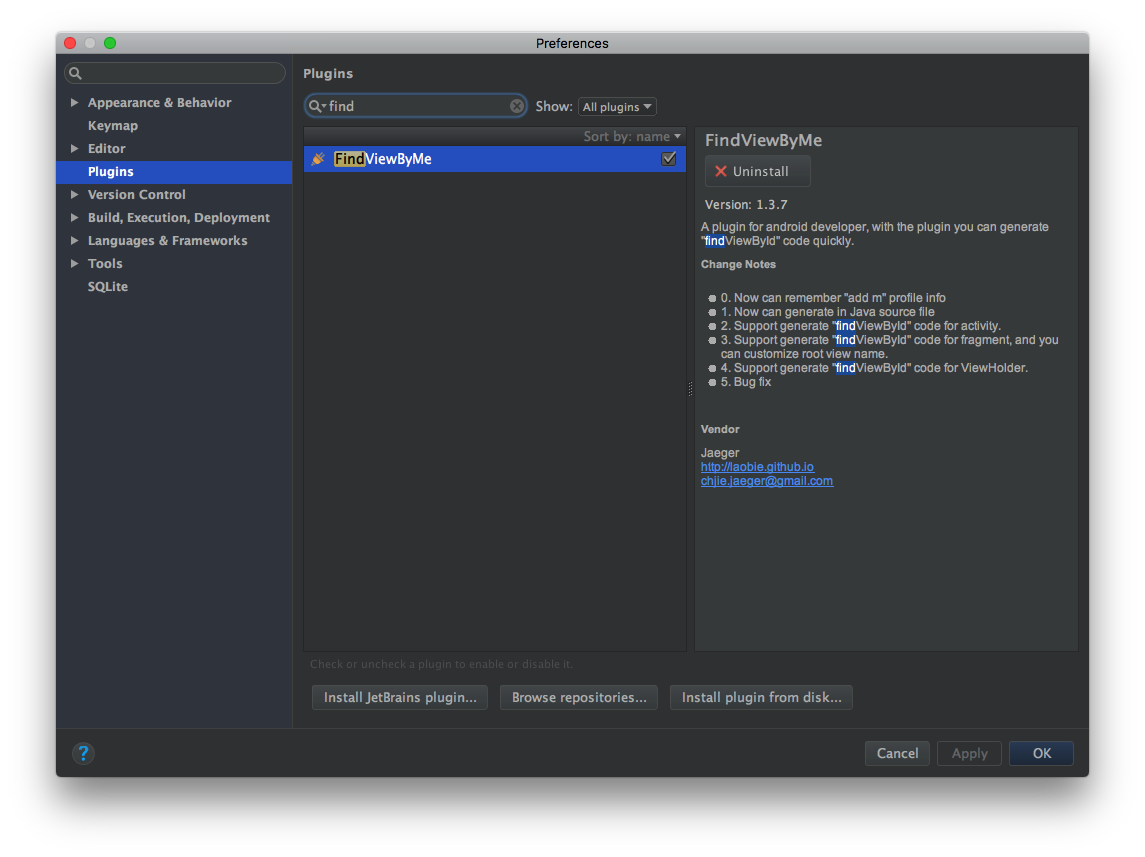This screenshot has width=1145, height=857.
Task: Click Install JetBrains plugin button
Action: (400, 698)
